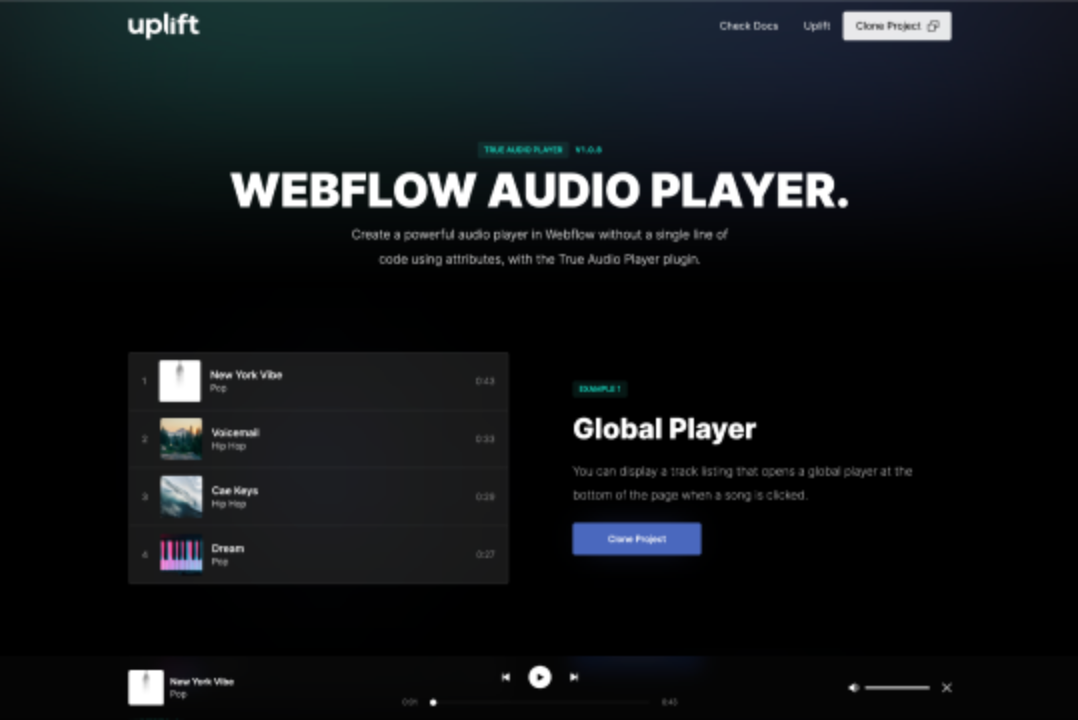Image resolution: width=1078 pixels, height=720 pixels.
Task: Click the Voicemail album cover
Action: coord(181,439)
